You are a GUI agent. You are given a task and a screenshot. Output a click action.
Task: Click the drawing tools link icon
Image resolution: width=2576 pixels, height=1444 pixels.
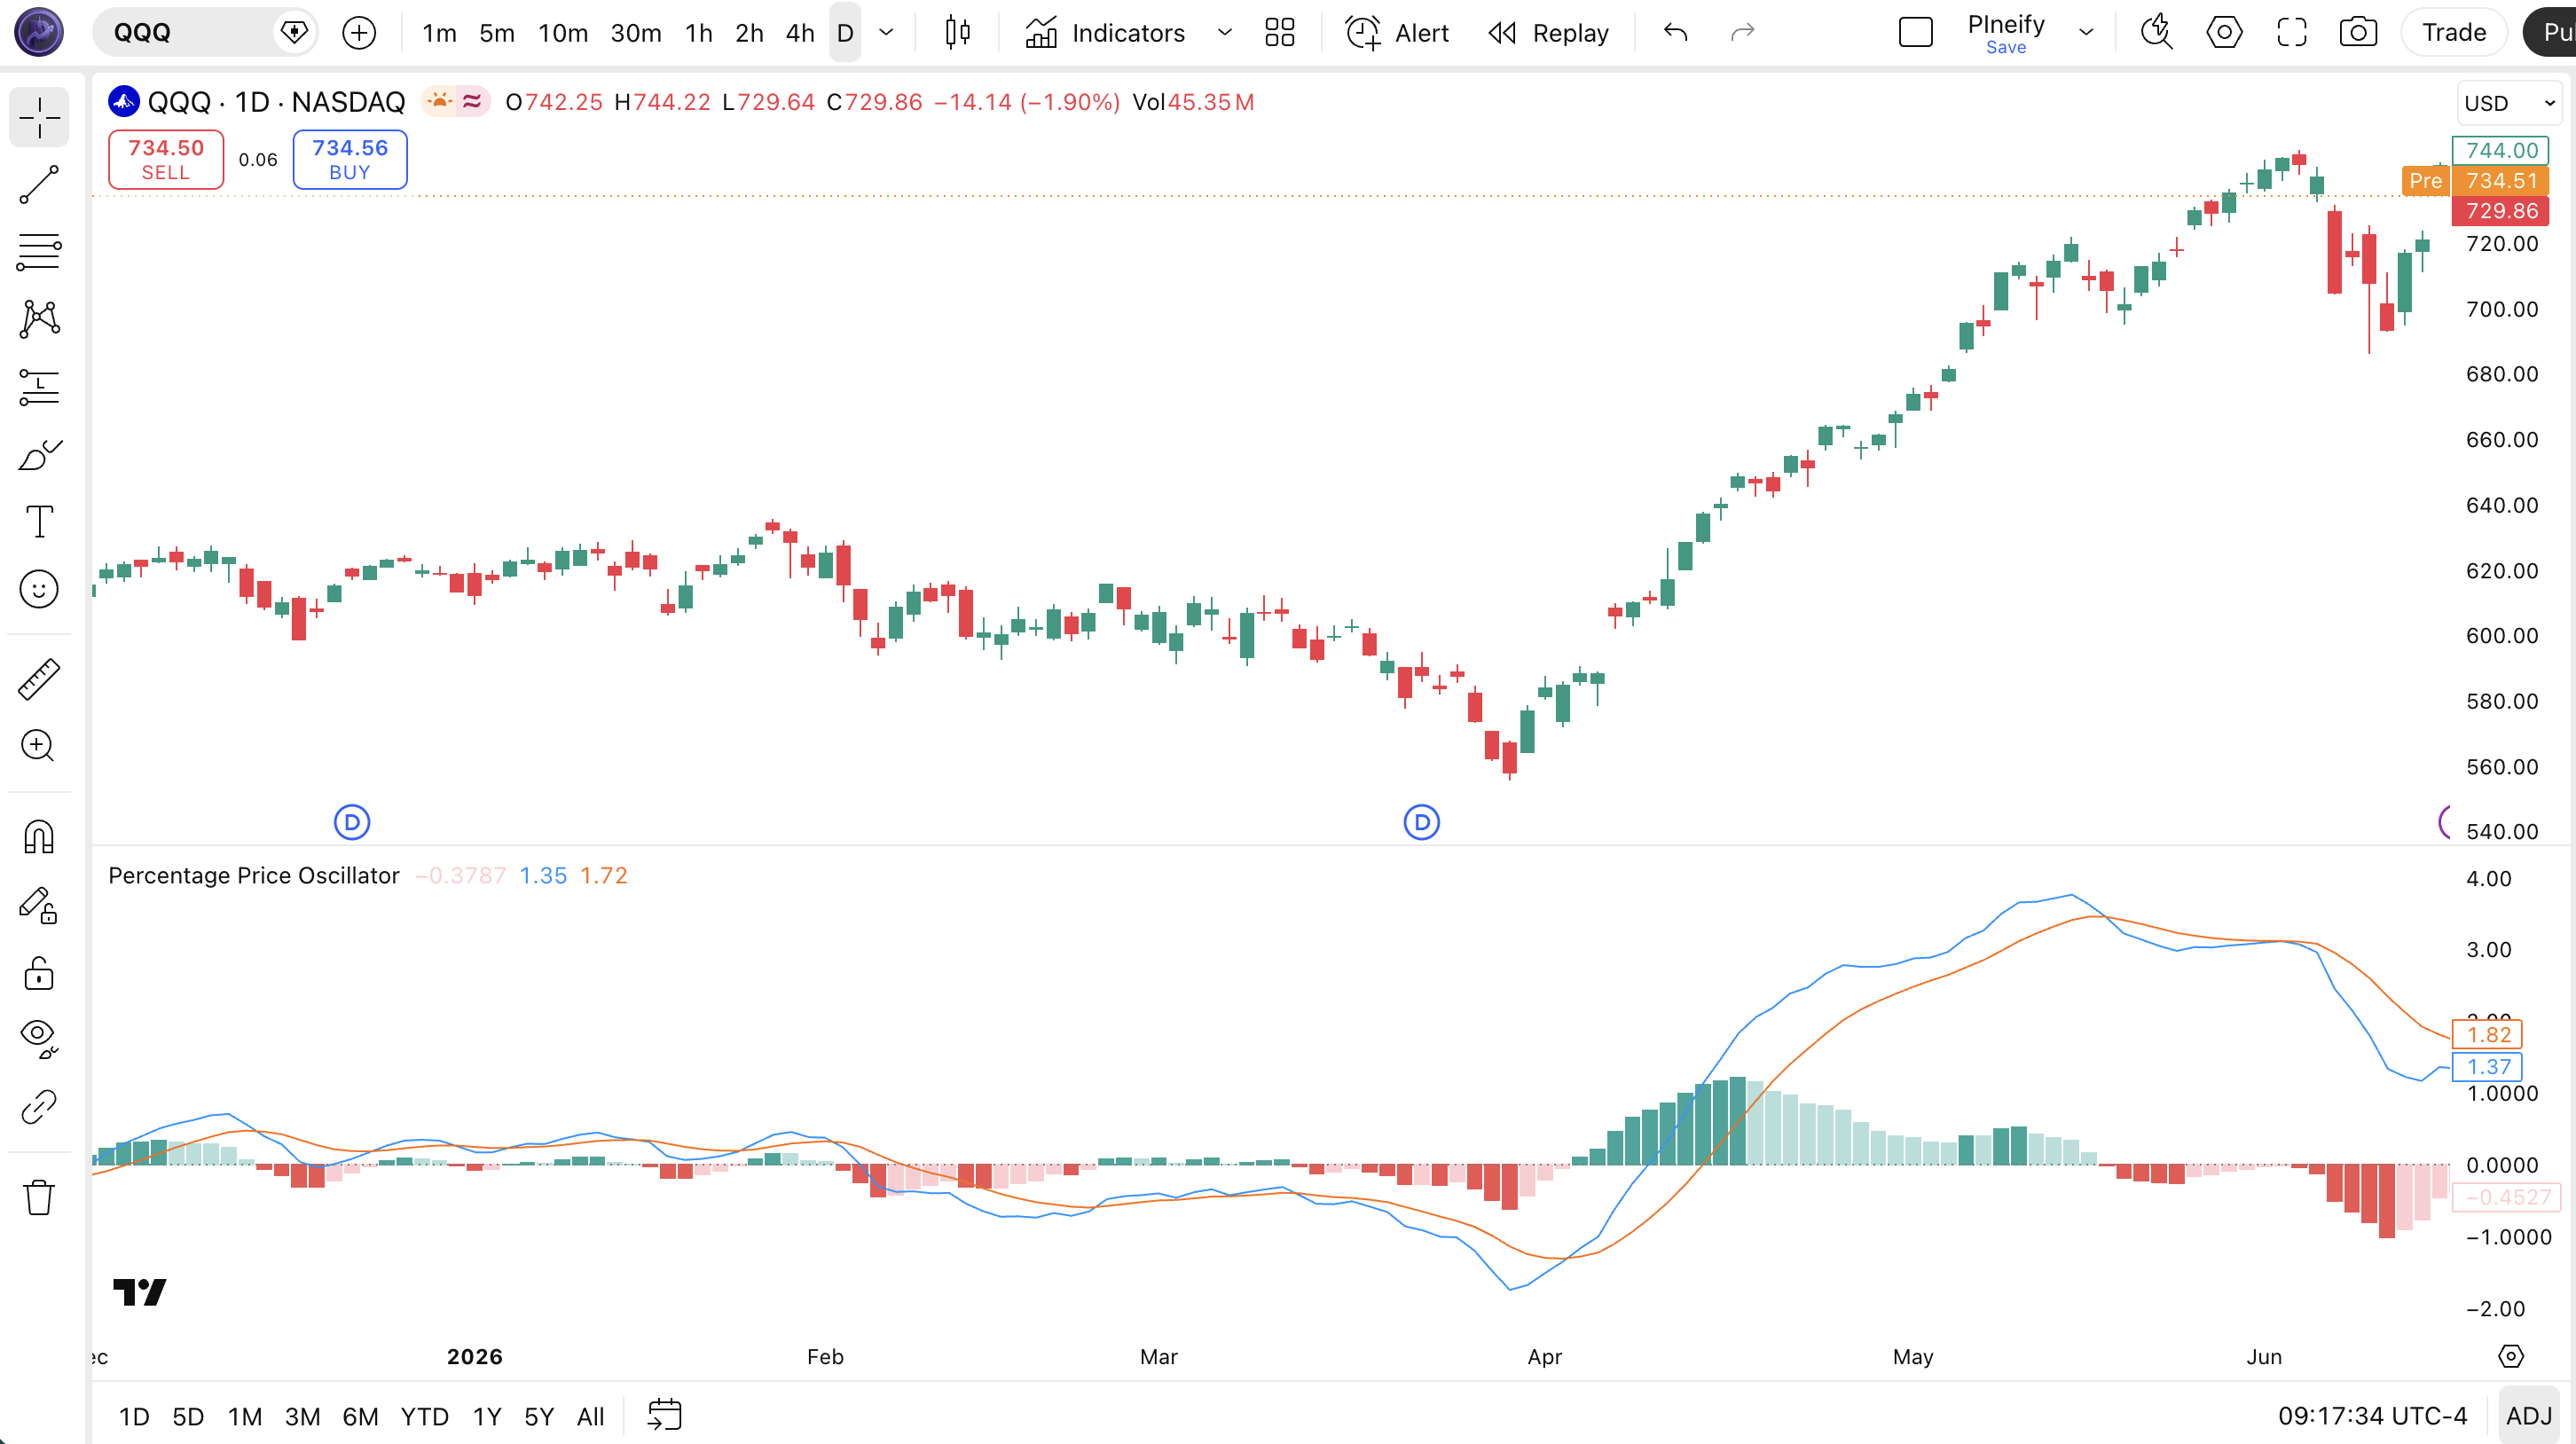[39, 1107]
